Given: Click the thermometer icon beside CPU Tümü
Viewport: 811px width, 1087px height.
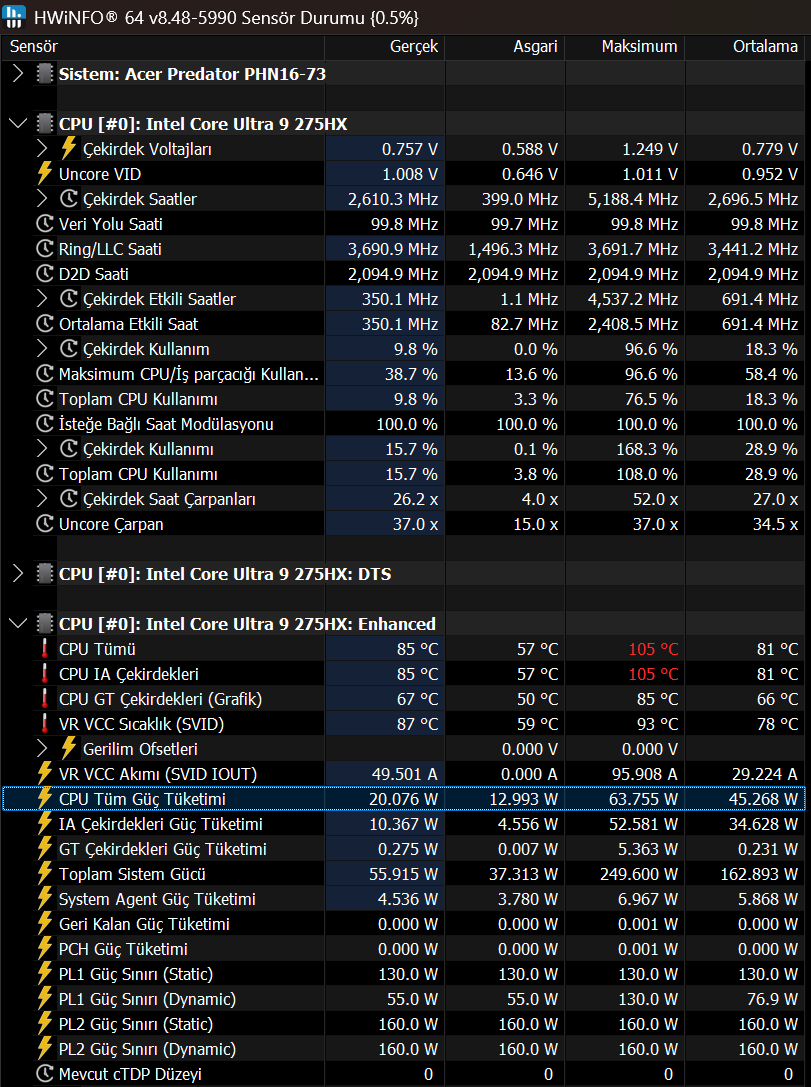Looking at the screenshot, I should (x=45, y=649).
